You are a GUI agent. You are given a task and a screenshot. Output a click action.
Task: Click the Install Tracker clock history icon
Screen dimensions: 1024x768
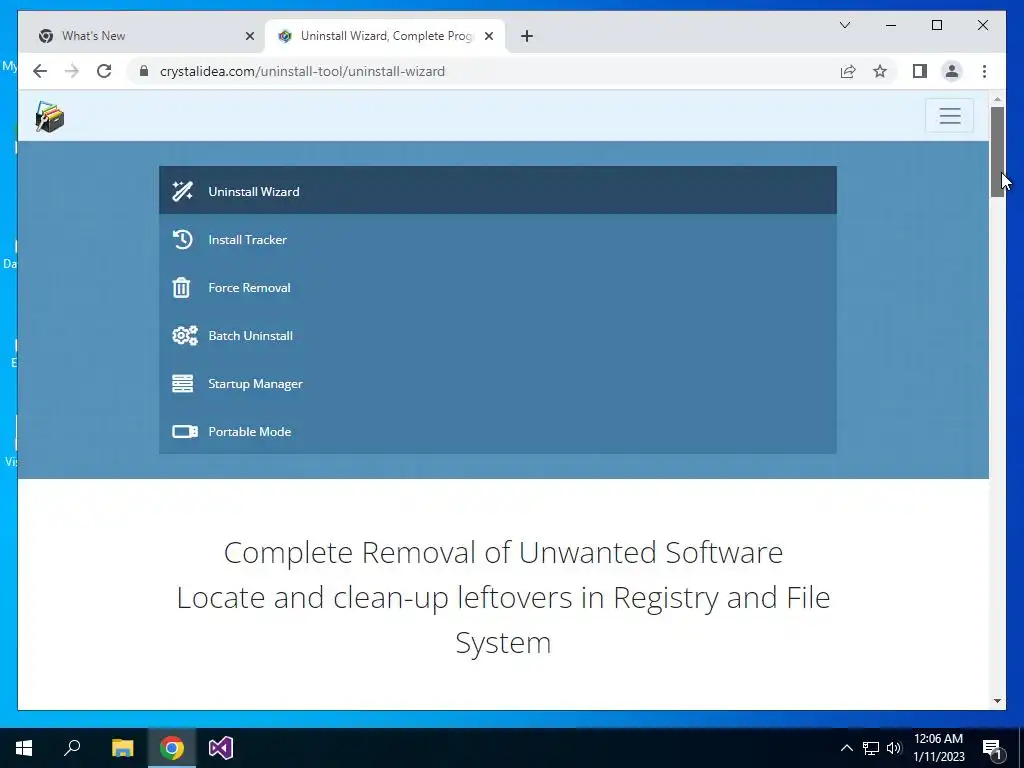point(182,240)
